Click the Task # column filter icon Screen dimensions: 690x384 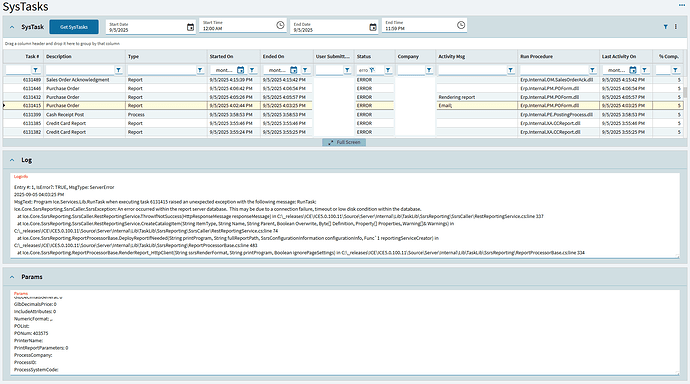(36, 70)
